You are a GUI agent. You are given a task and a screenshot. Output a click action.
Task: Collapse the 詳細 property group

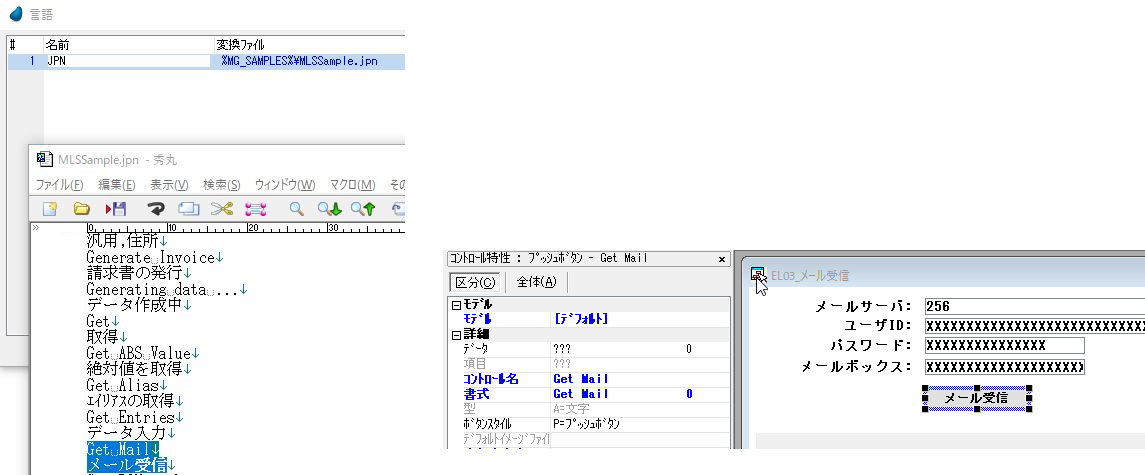pyautogui.click(x=456, y=334)
